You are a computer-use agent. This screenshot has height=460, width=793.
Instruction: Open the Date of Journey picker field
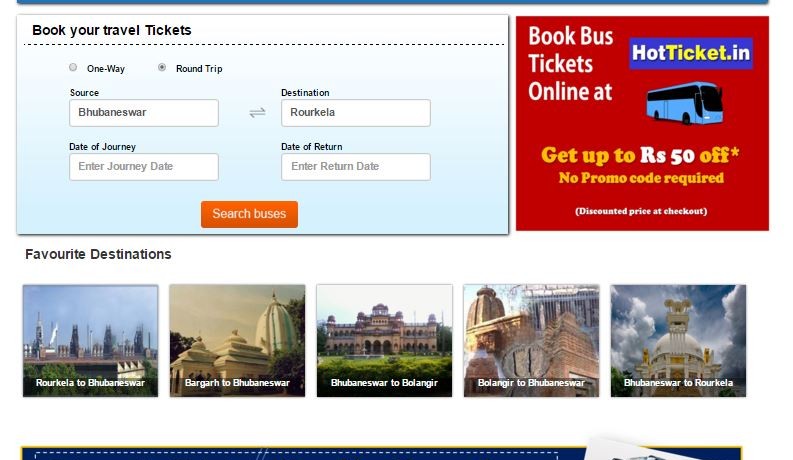[144, 167]
